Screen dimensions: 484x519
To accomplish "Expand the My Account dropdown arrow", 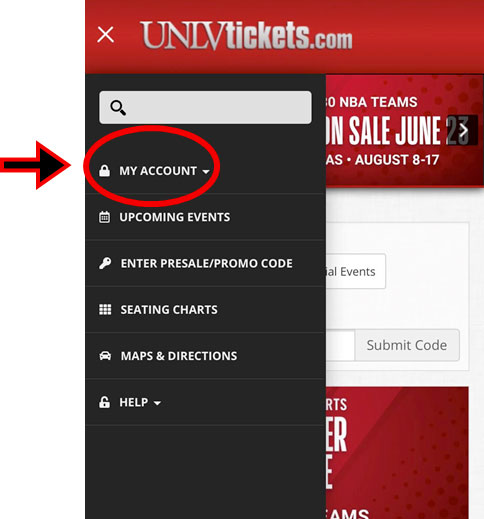I will pyautogui.click(x=206, y=171).
